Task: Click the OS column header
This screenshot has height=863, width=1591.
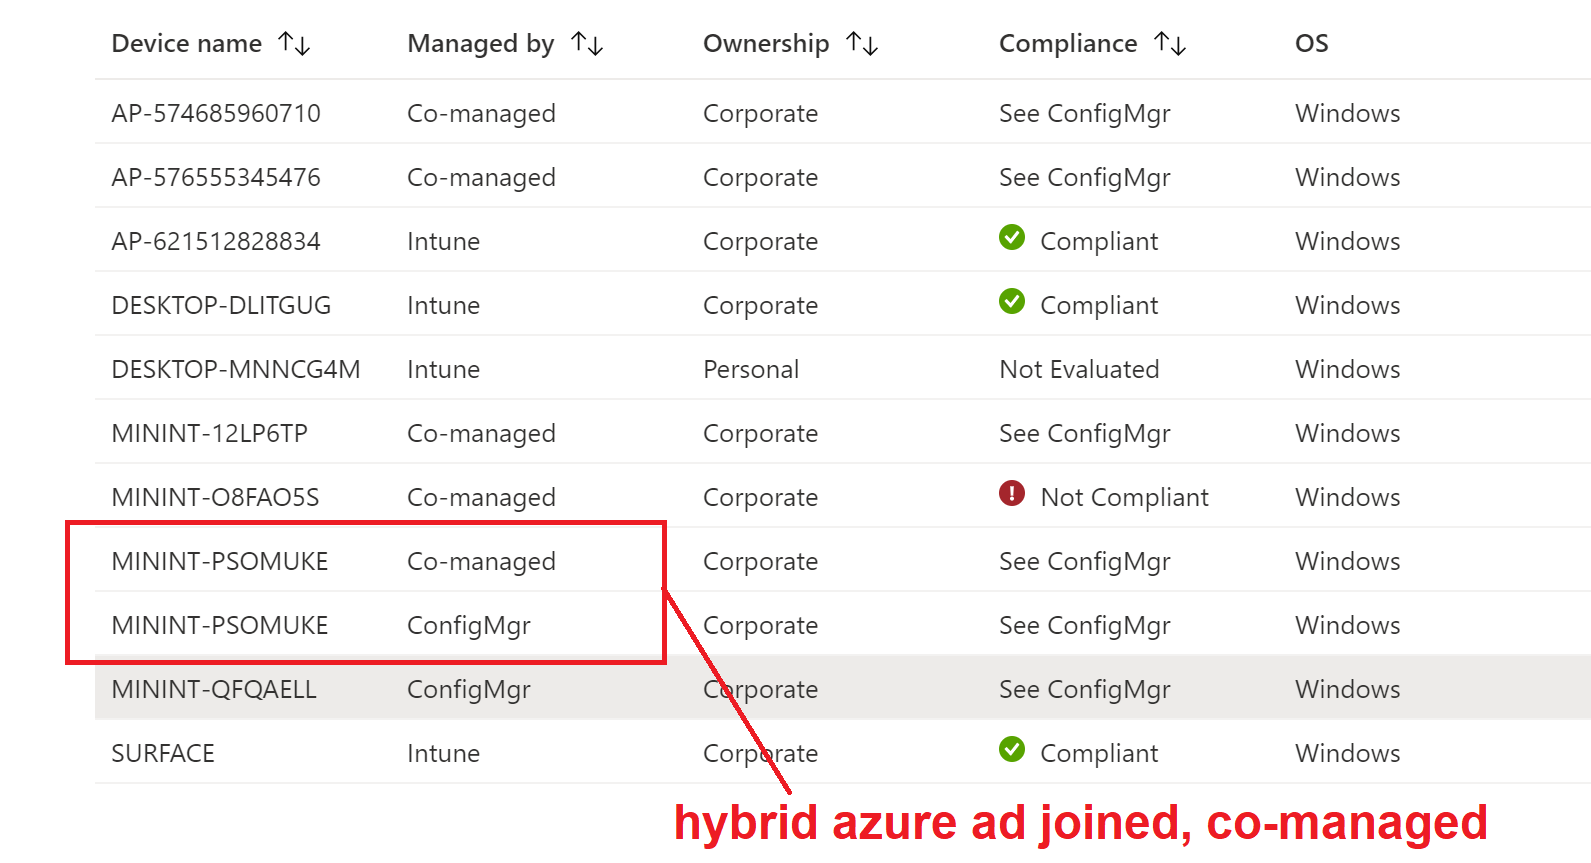Action: [x=1312, y=43]
